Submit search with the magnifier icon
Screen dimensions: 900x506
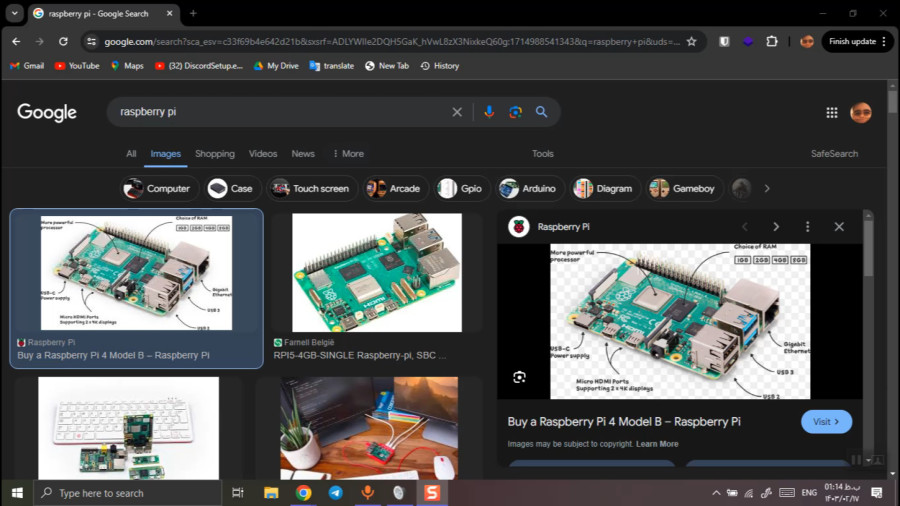pos(541,112)
